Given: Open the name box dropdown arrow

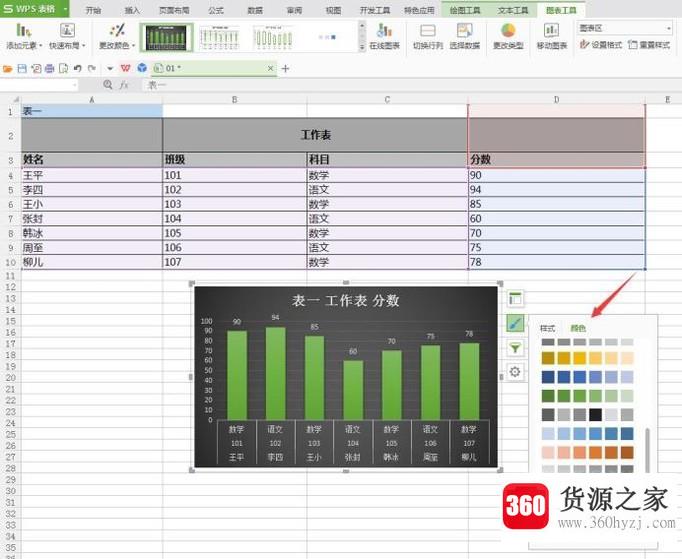Looking at the screenshot, I should (x=74, y=85).
